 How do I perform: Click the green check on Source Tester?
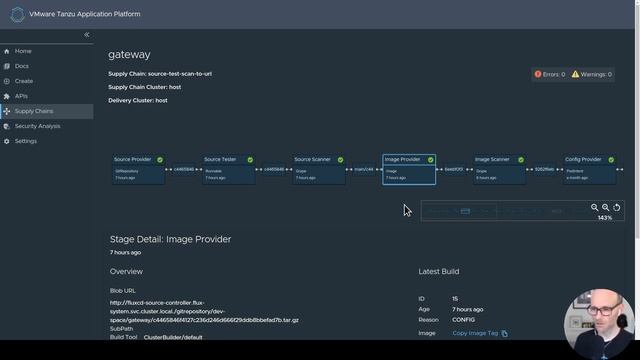click(250, 160)
